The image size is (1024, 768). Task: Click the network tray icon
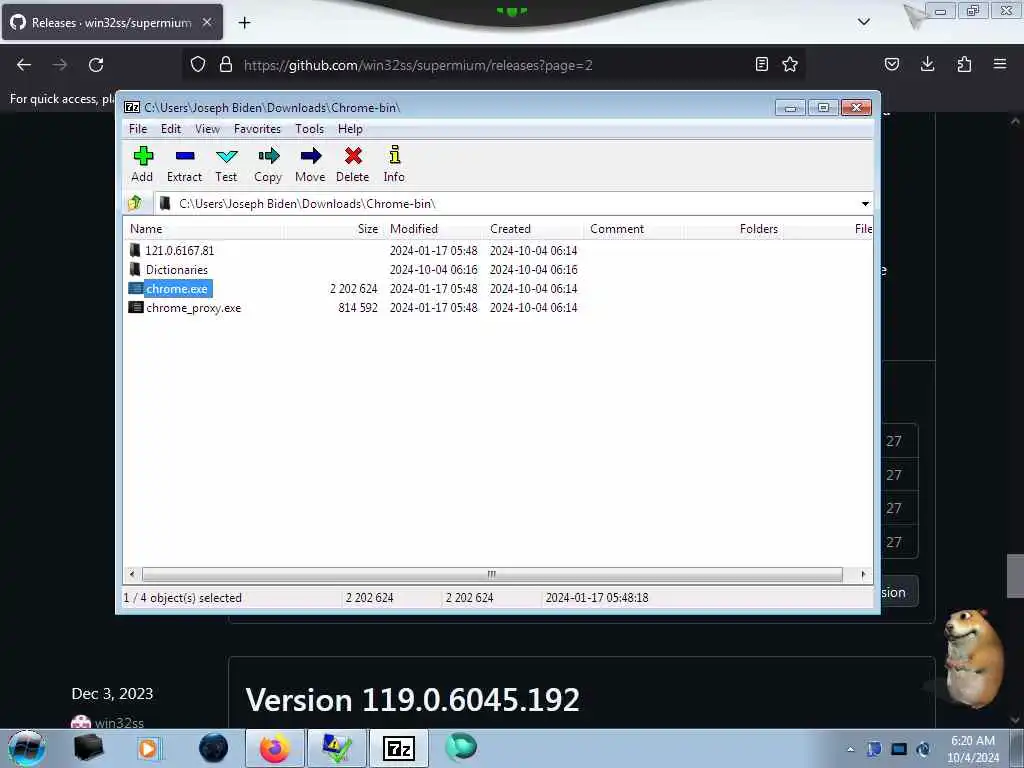[x=899, y=749]
